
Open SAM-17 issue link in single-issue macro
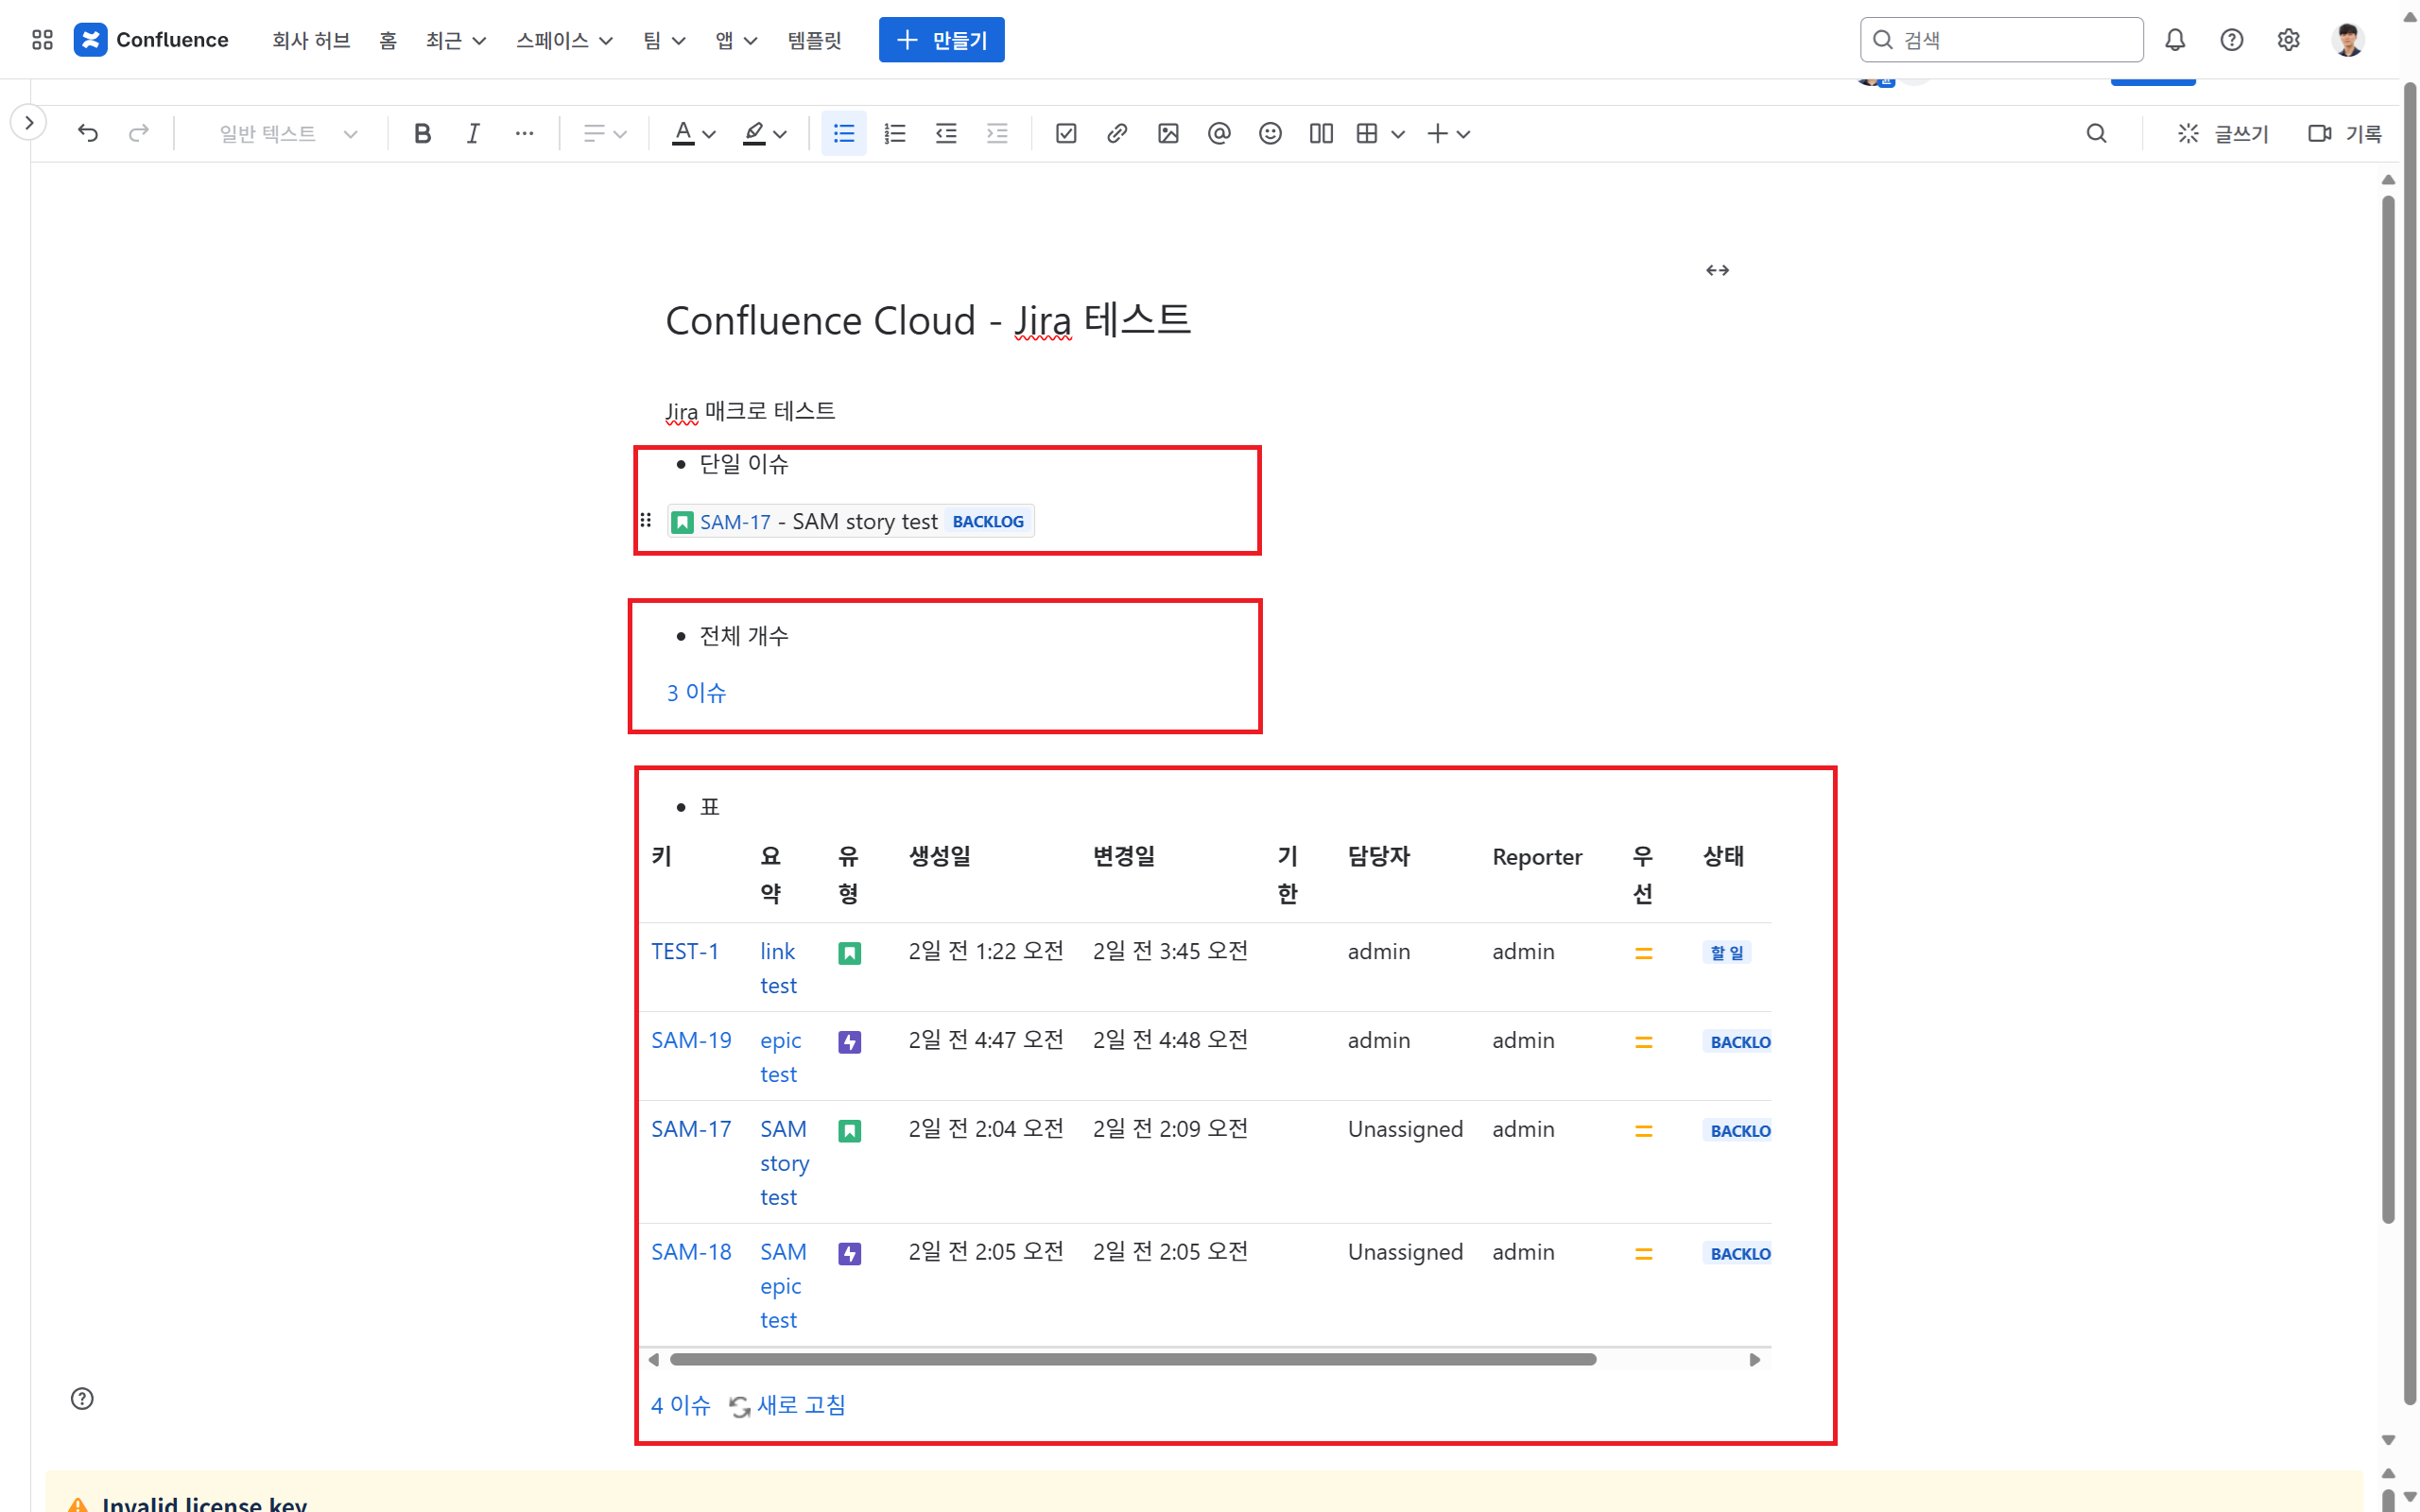point(735,522)
